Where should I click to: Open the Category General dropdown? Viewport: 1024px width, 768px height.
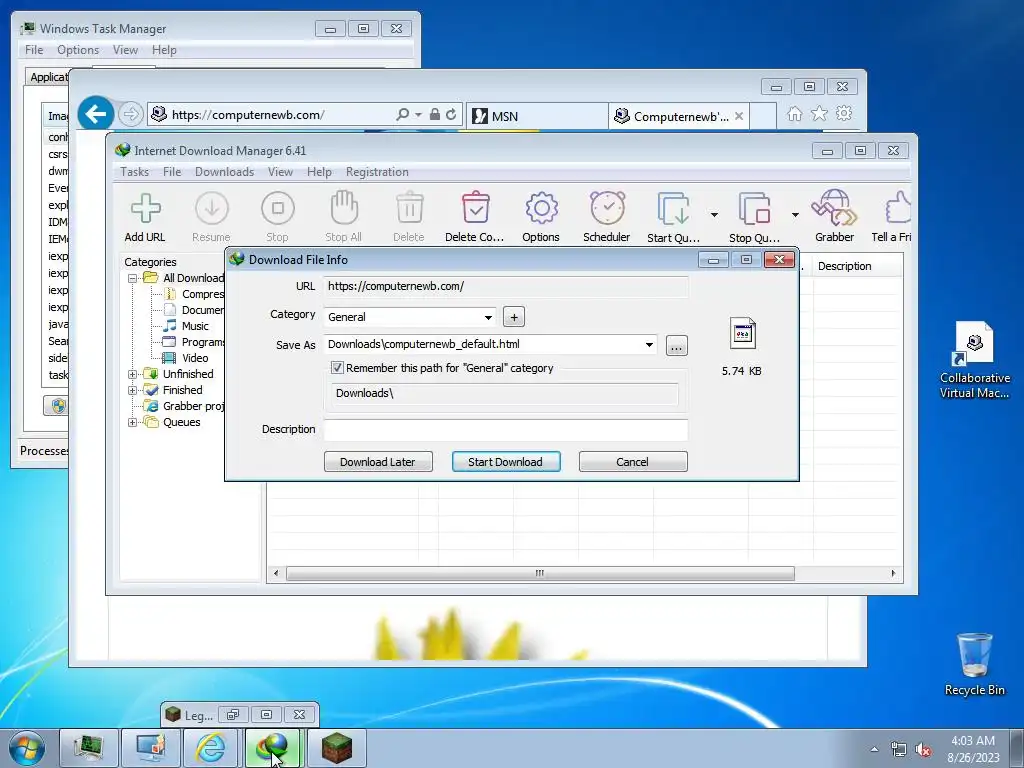point(488,317)
